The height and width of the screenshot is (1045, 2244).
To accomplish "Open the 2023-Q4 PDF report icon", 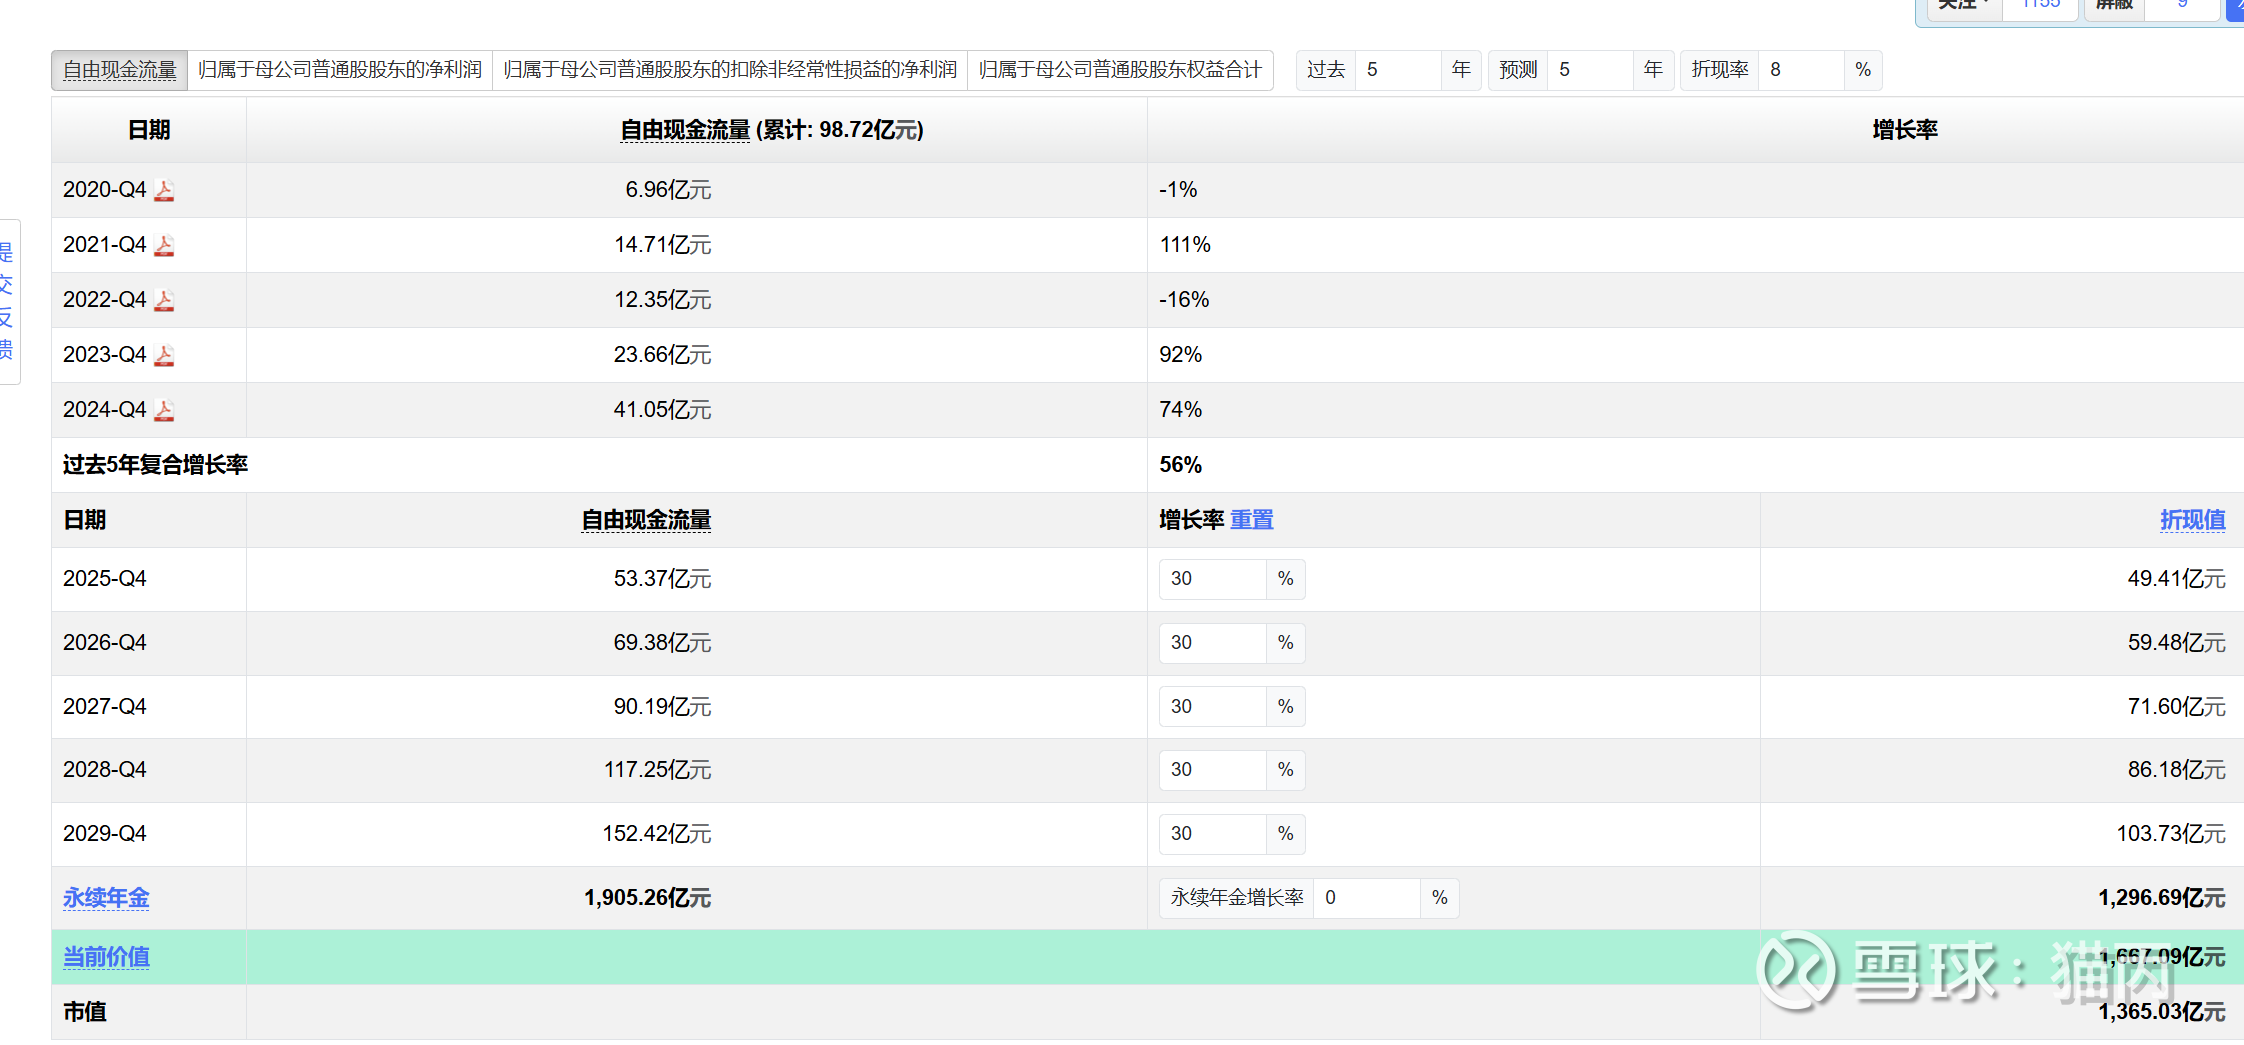I will click(164, 356).
